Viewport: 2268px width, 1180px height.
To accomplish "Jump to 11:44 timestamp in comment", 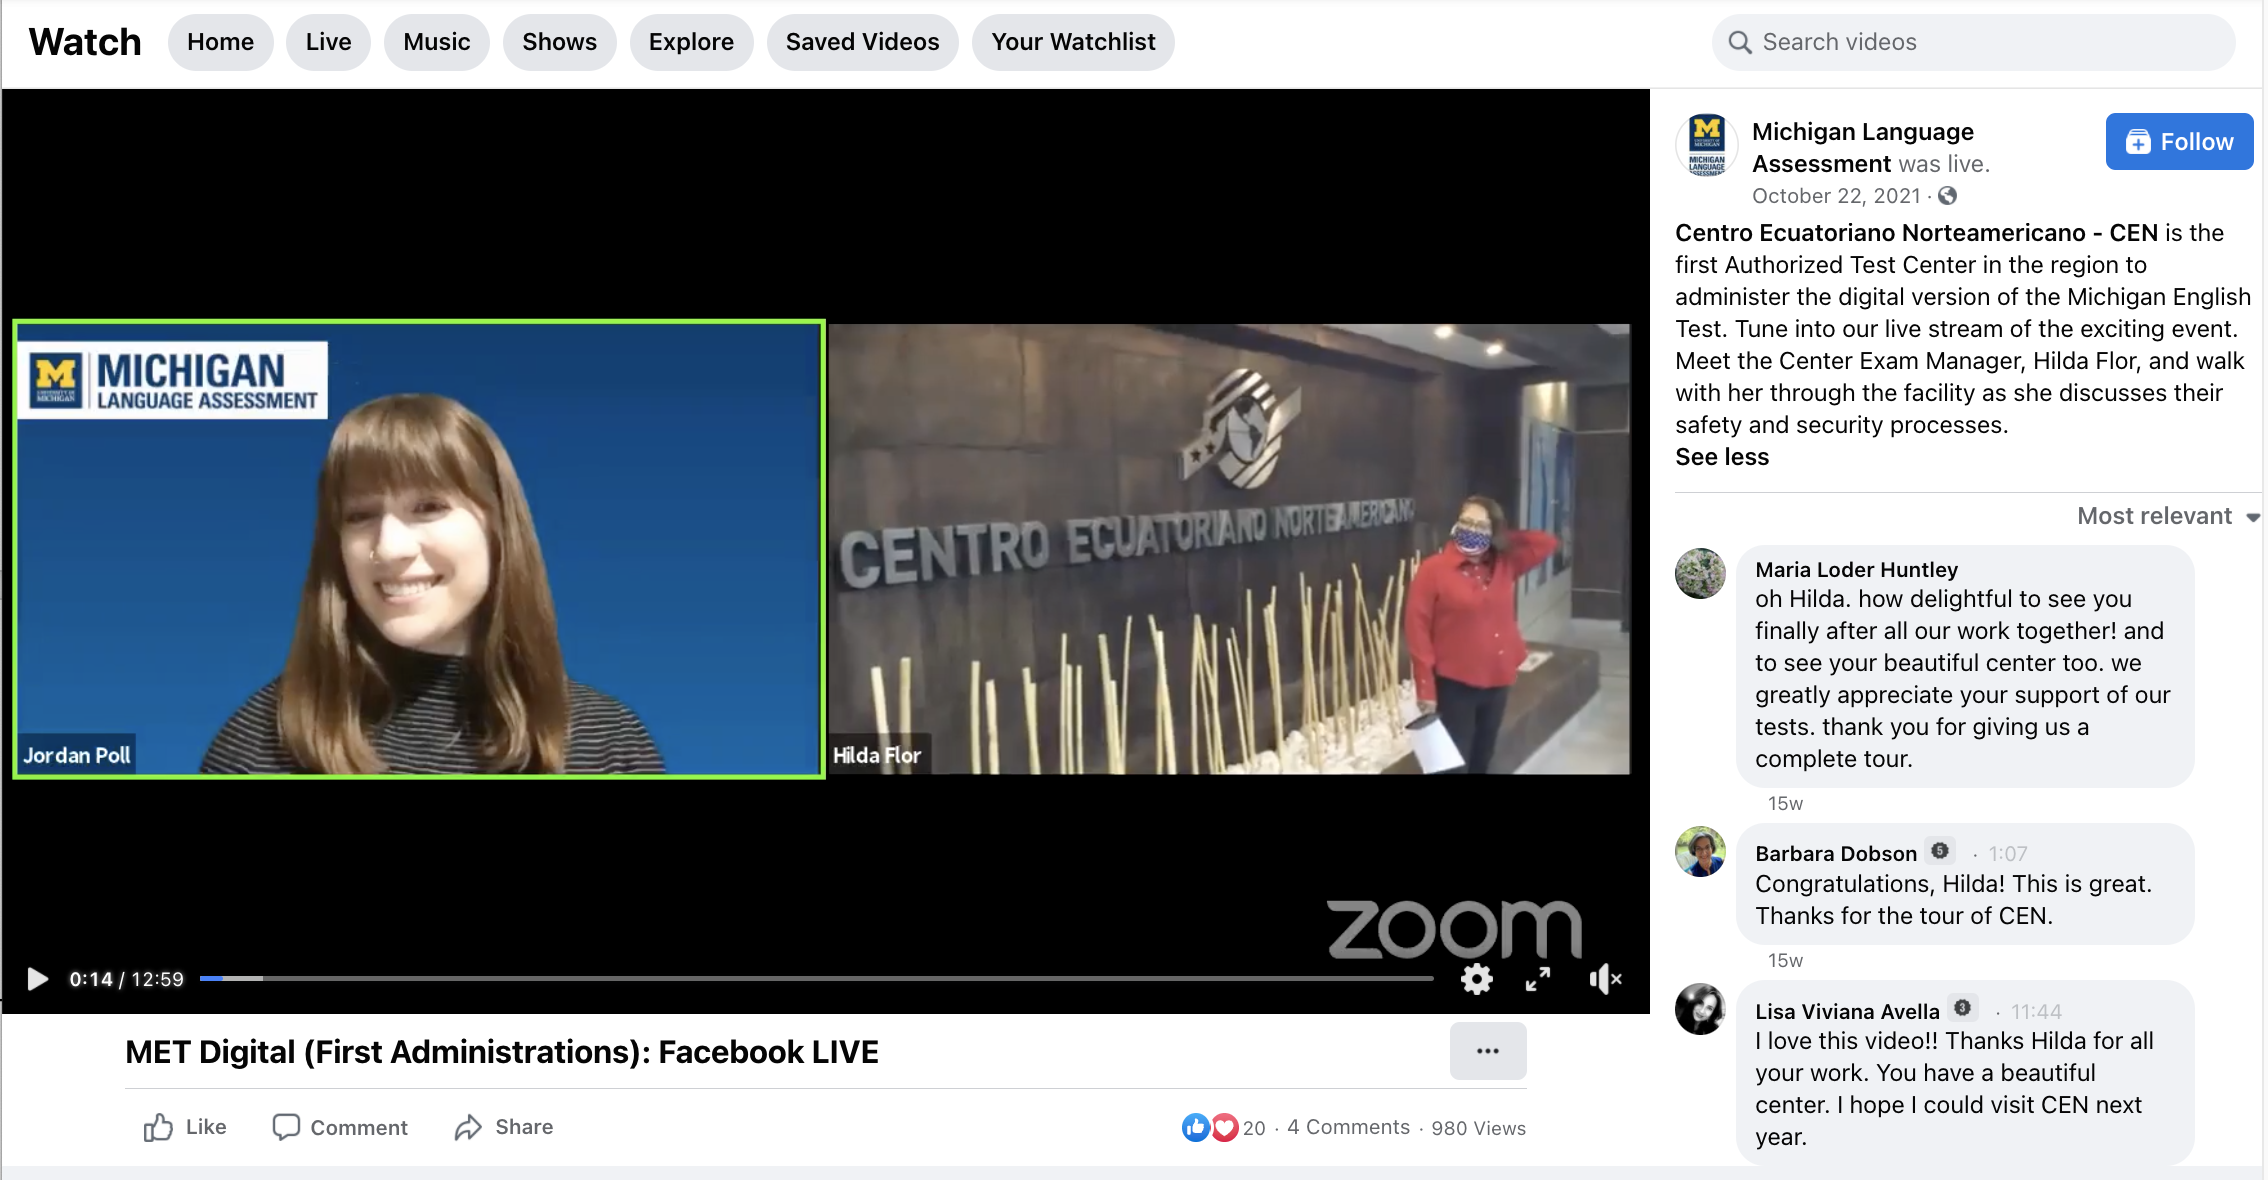I will tap(2036, 1012).
